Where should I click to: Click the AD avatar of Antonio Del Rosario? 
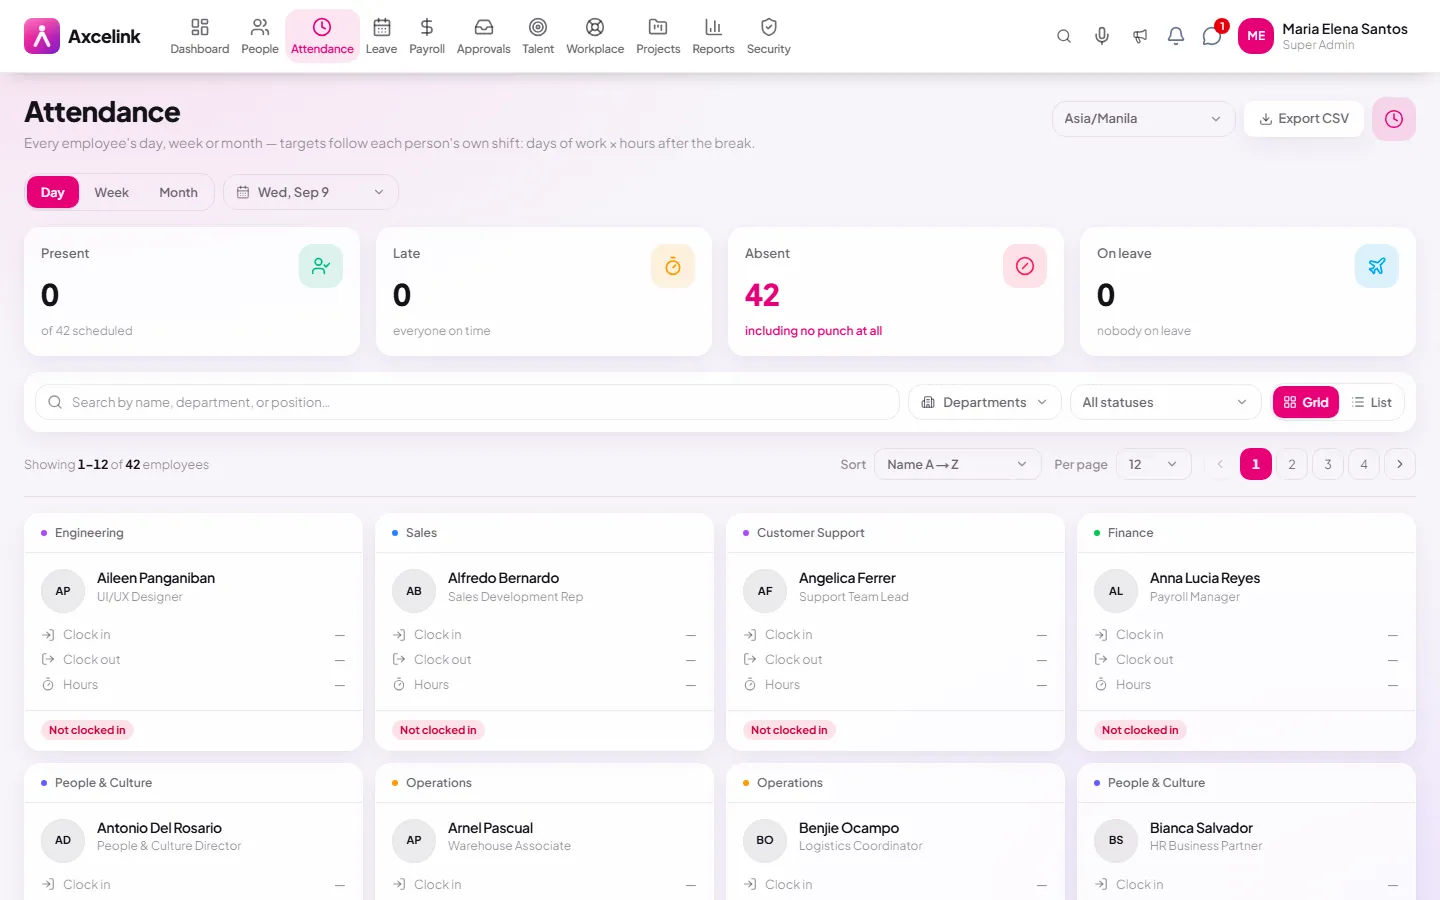(x=63, y=840)
